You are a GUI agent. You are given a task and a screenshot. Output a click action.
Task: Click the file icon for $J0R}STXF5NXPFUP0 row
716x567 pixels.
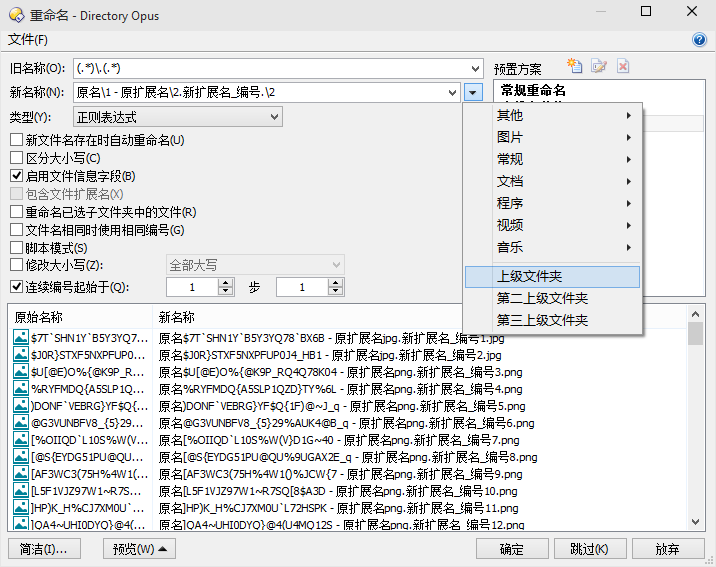coord(21,355)
